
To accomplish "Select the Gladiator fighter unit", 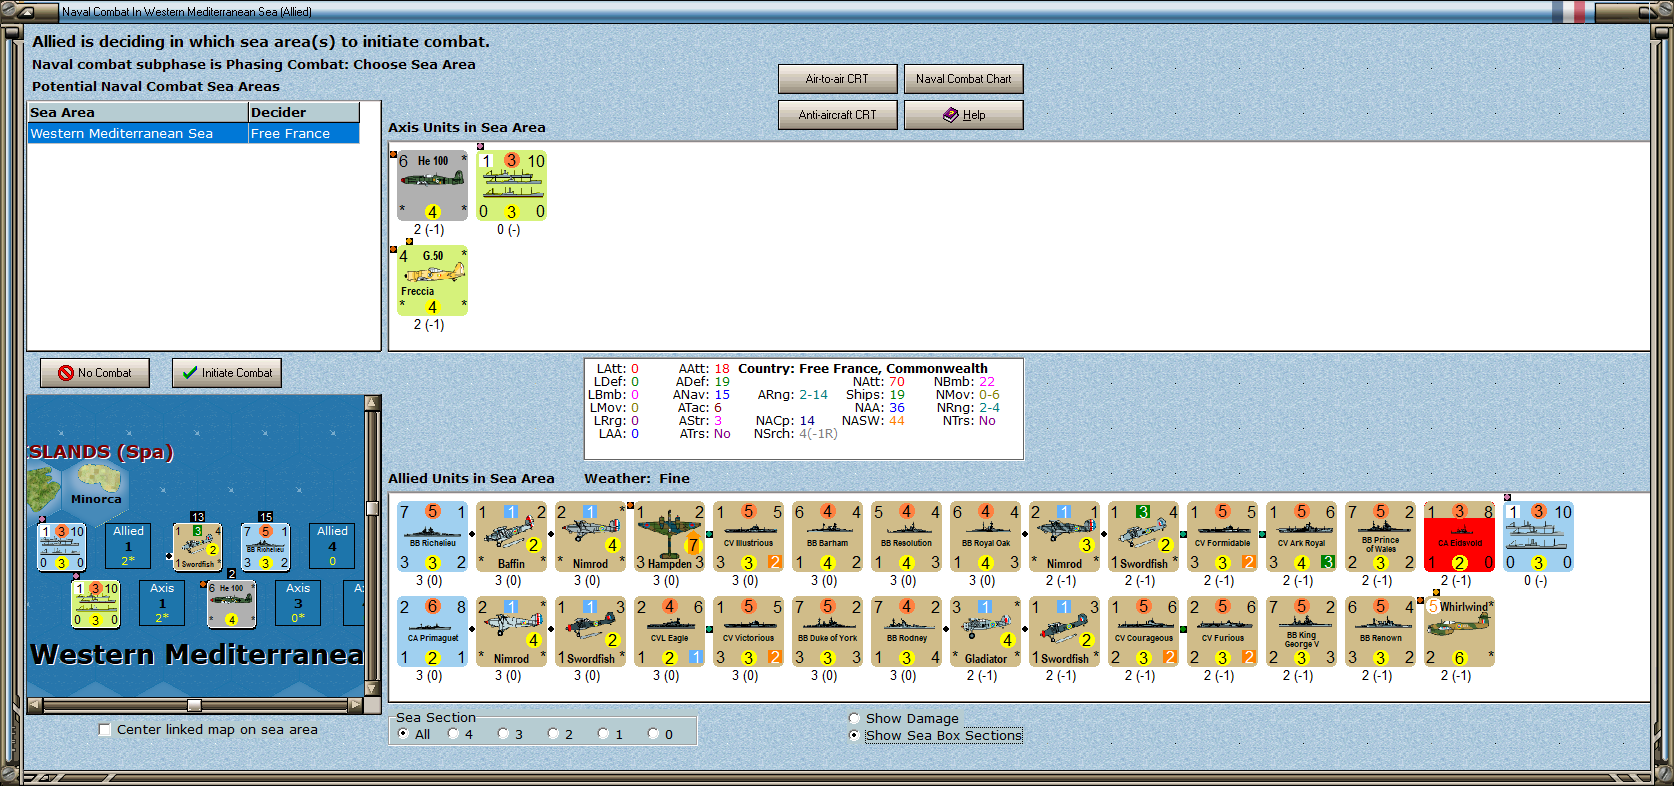I will click(985, 632).
